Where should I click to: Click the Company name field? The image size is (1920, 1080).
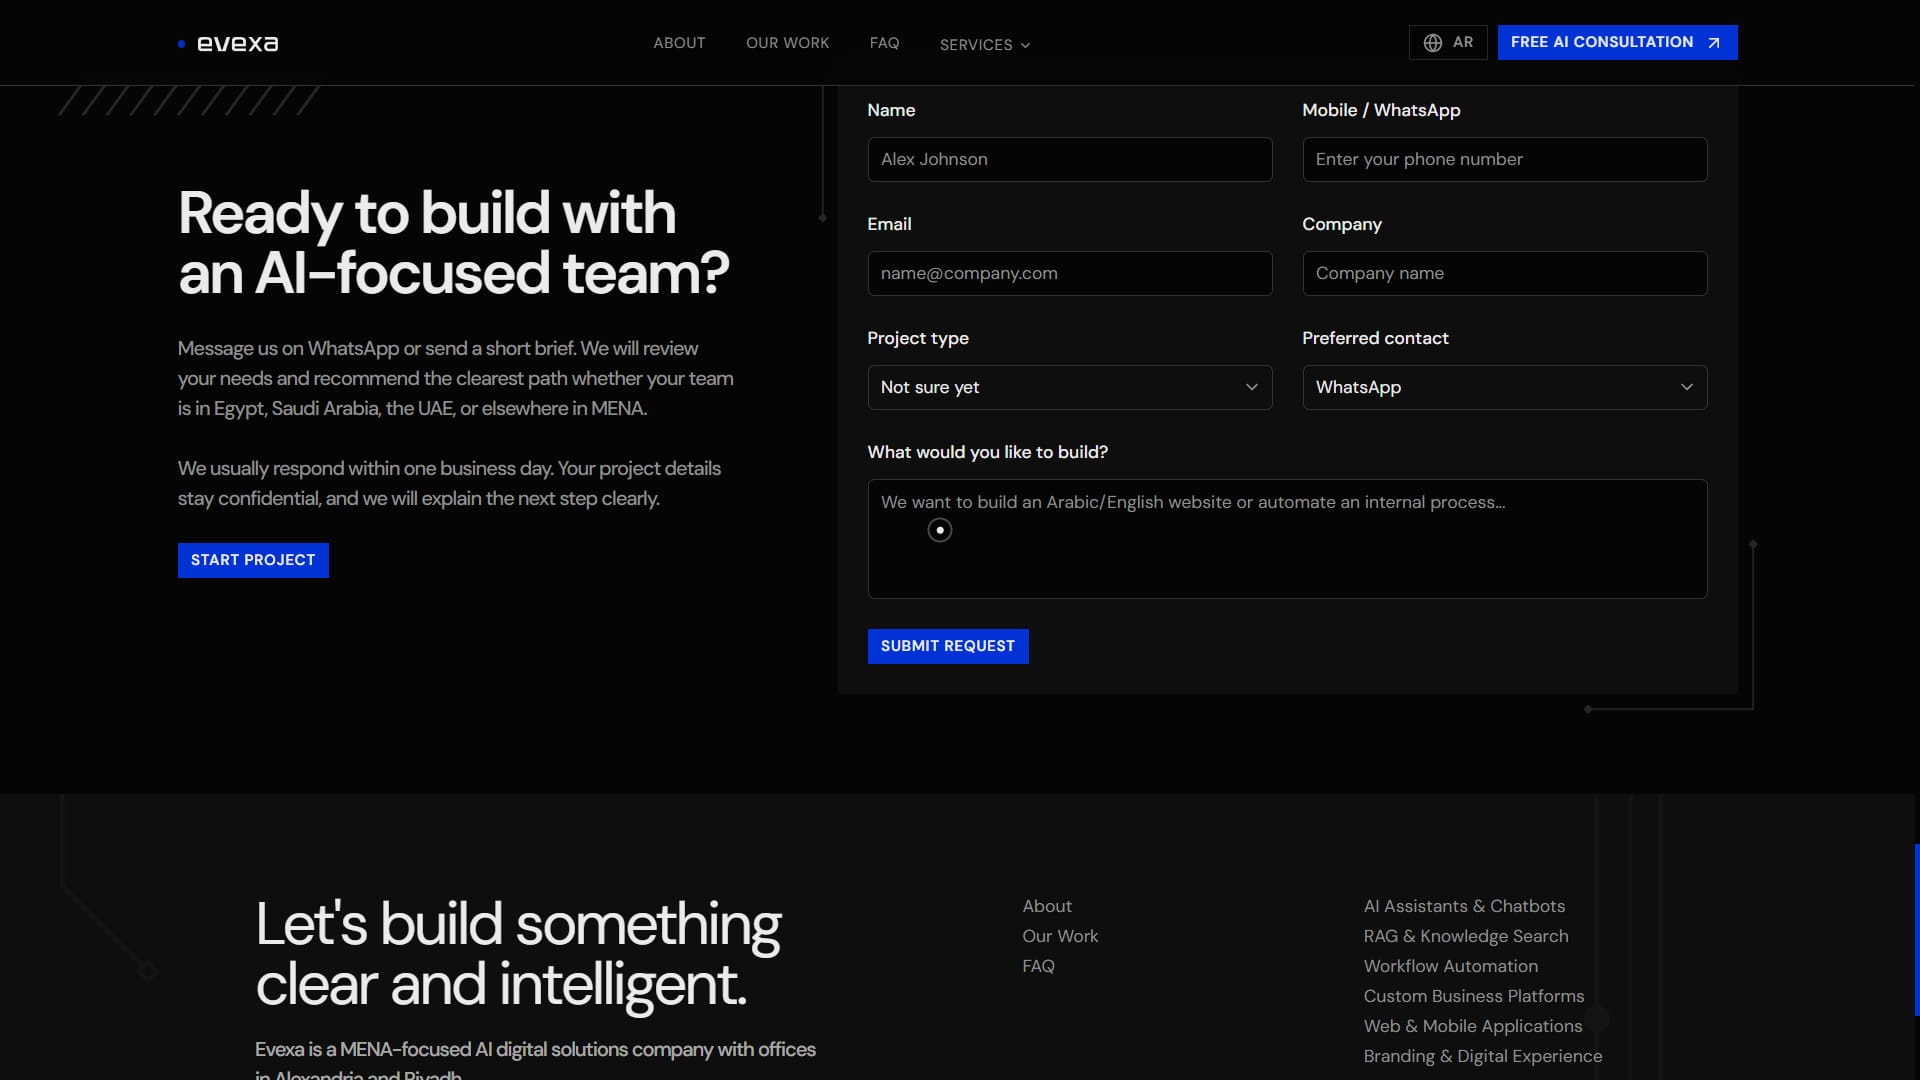[x=1504, y=273]
